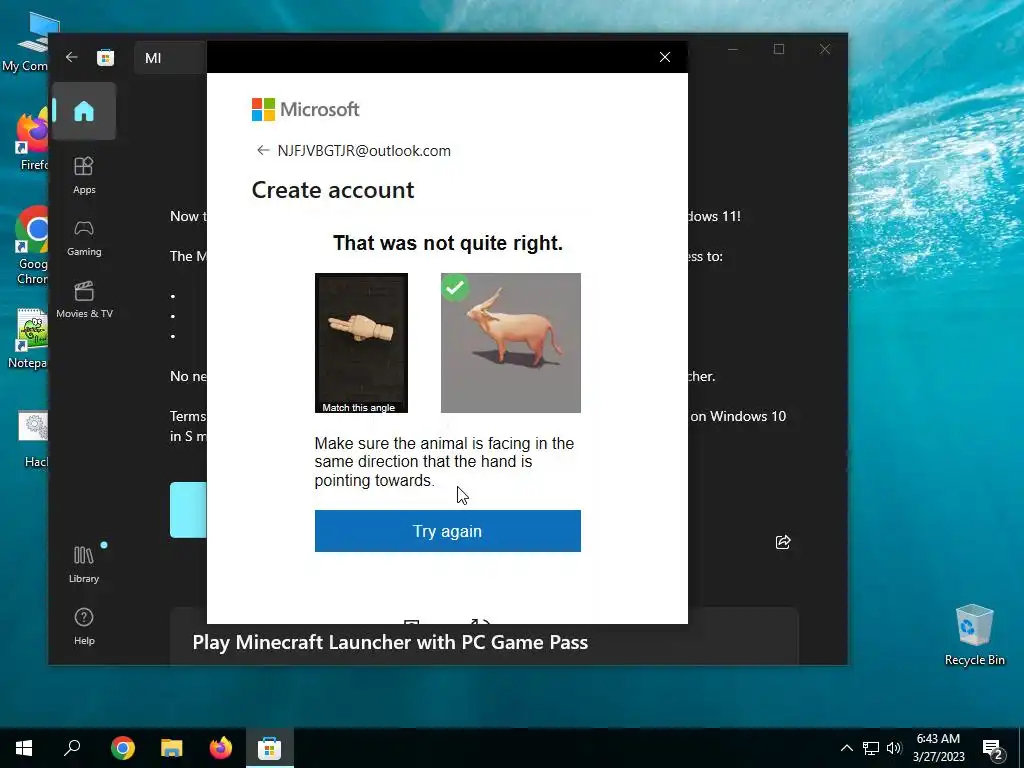Image resolution: width=1024 pixels, height=768 pixels.
Task: Click Microsoft Store taskbar icon
Action: click(x=269, y=748)
